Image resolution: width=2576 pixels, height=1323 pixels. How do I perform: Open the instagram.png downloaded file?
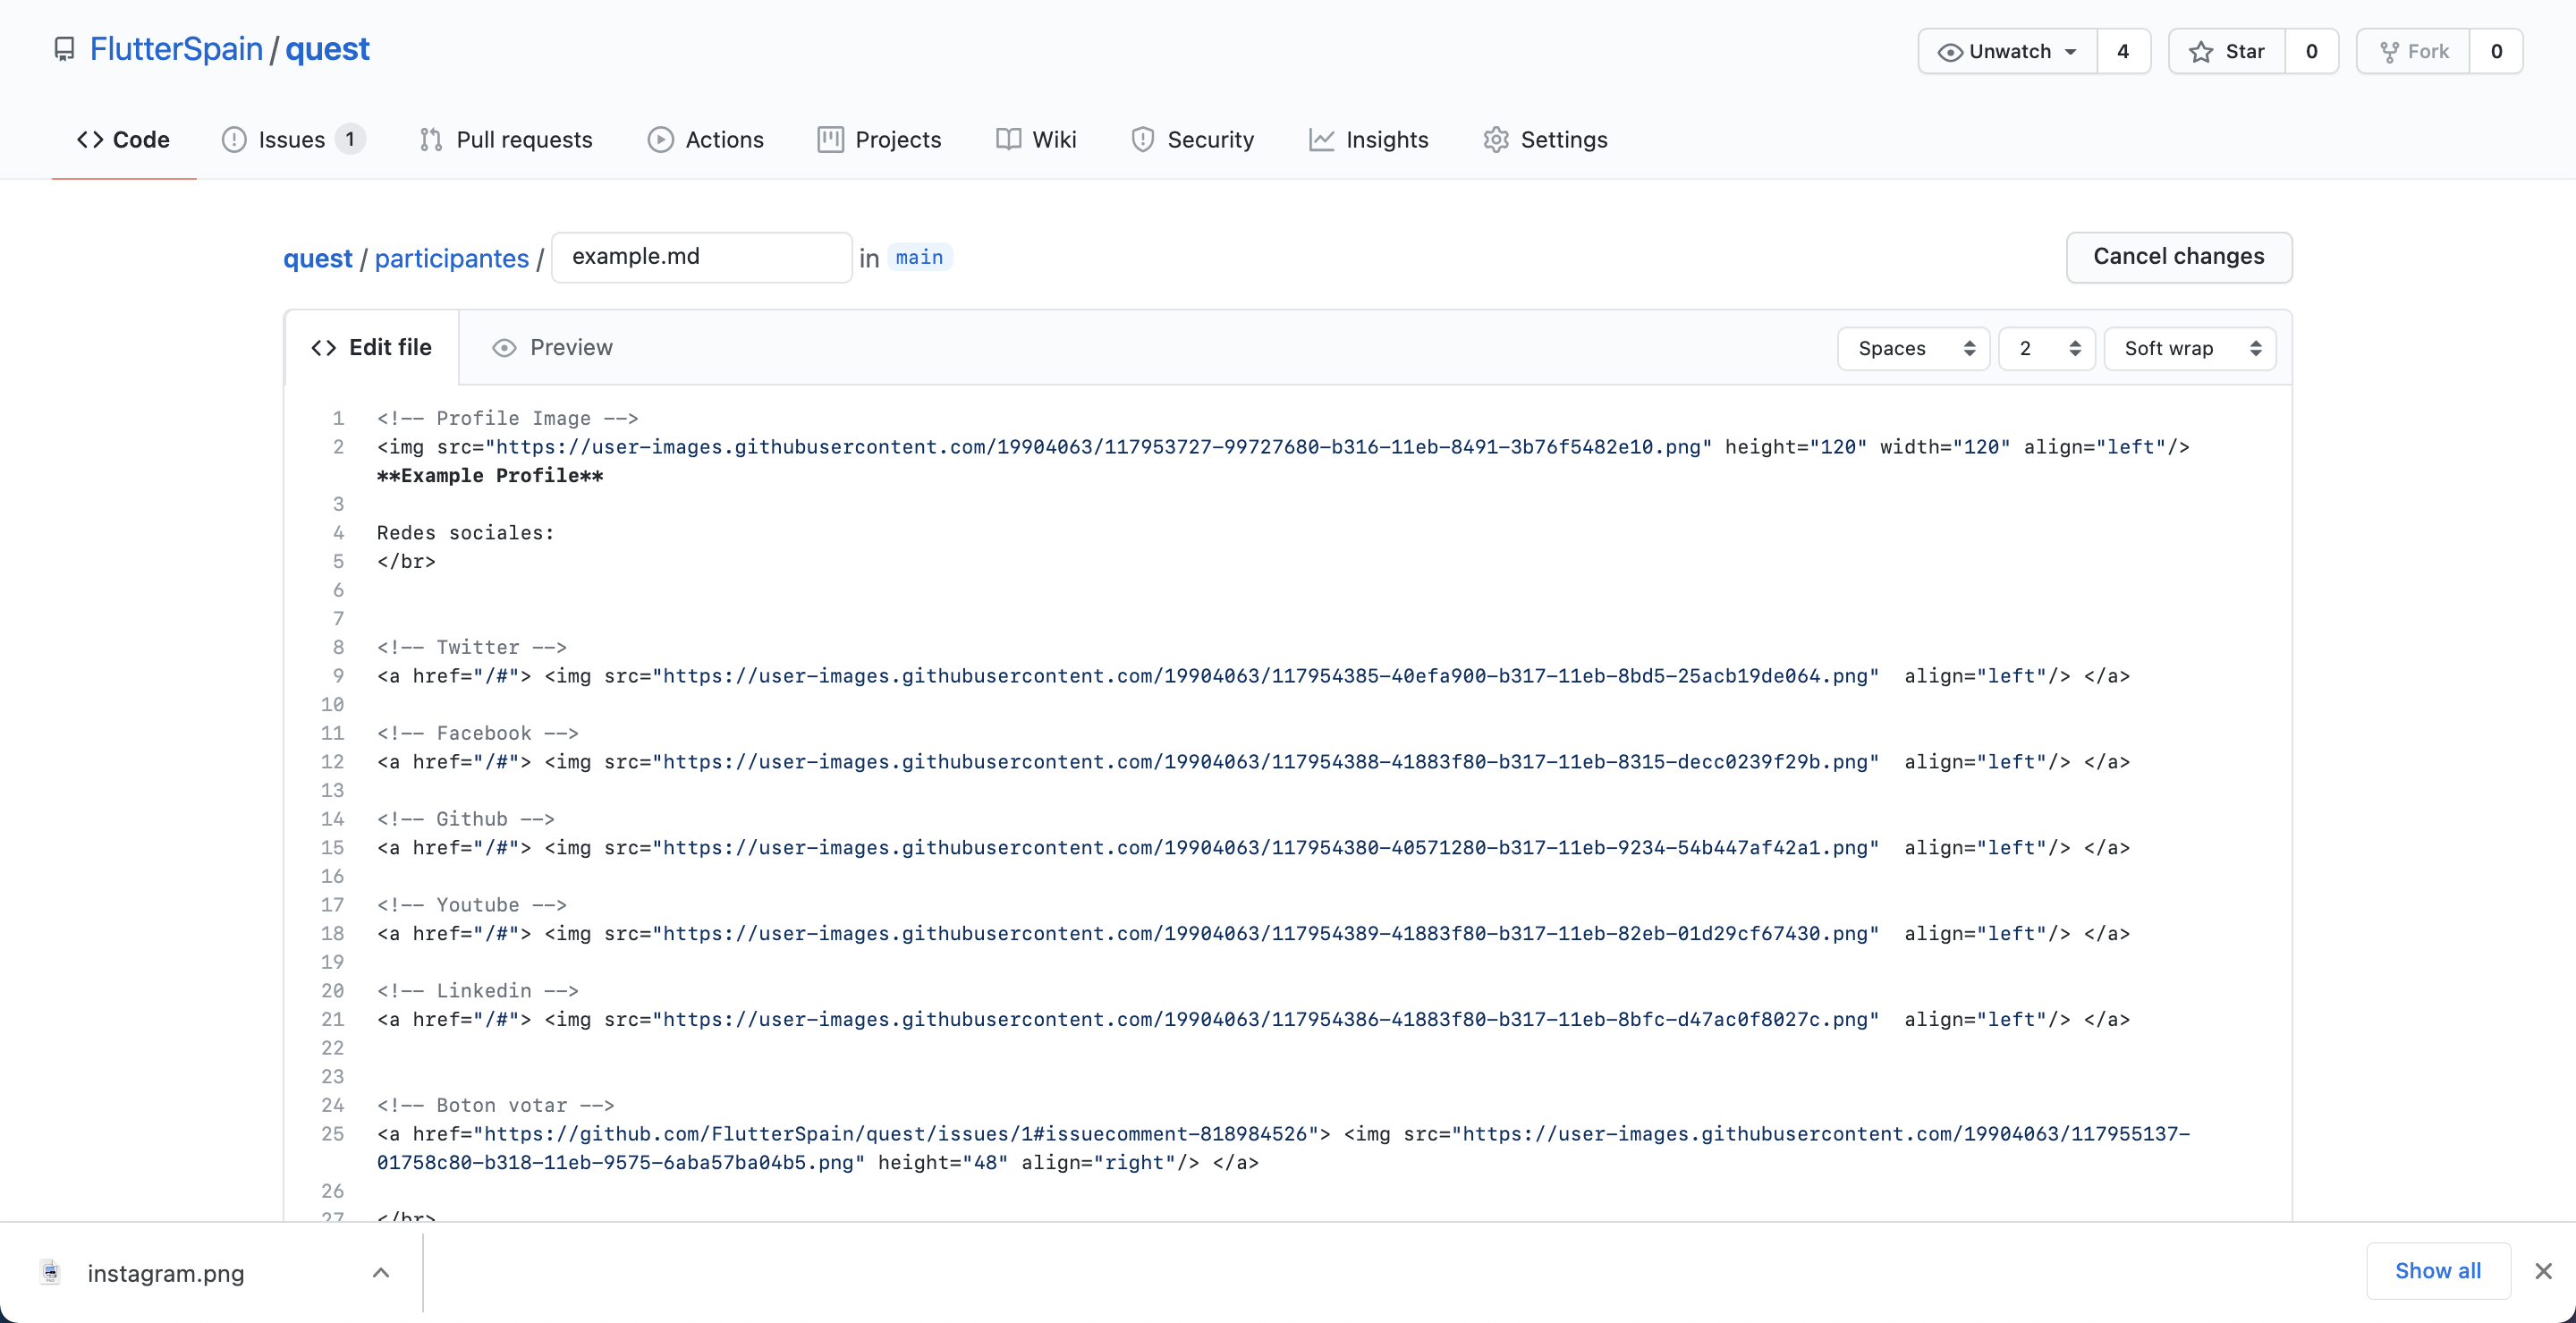[166, 1273]
